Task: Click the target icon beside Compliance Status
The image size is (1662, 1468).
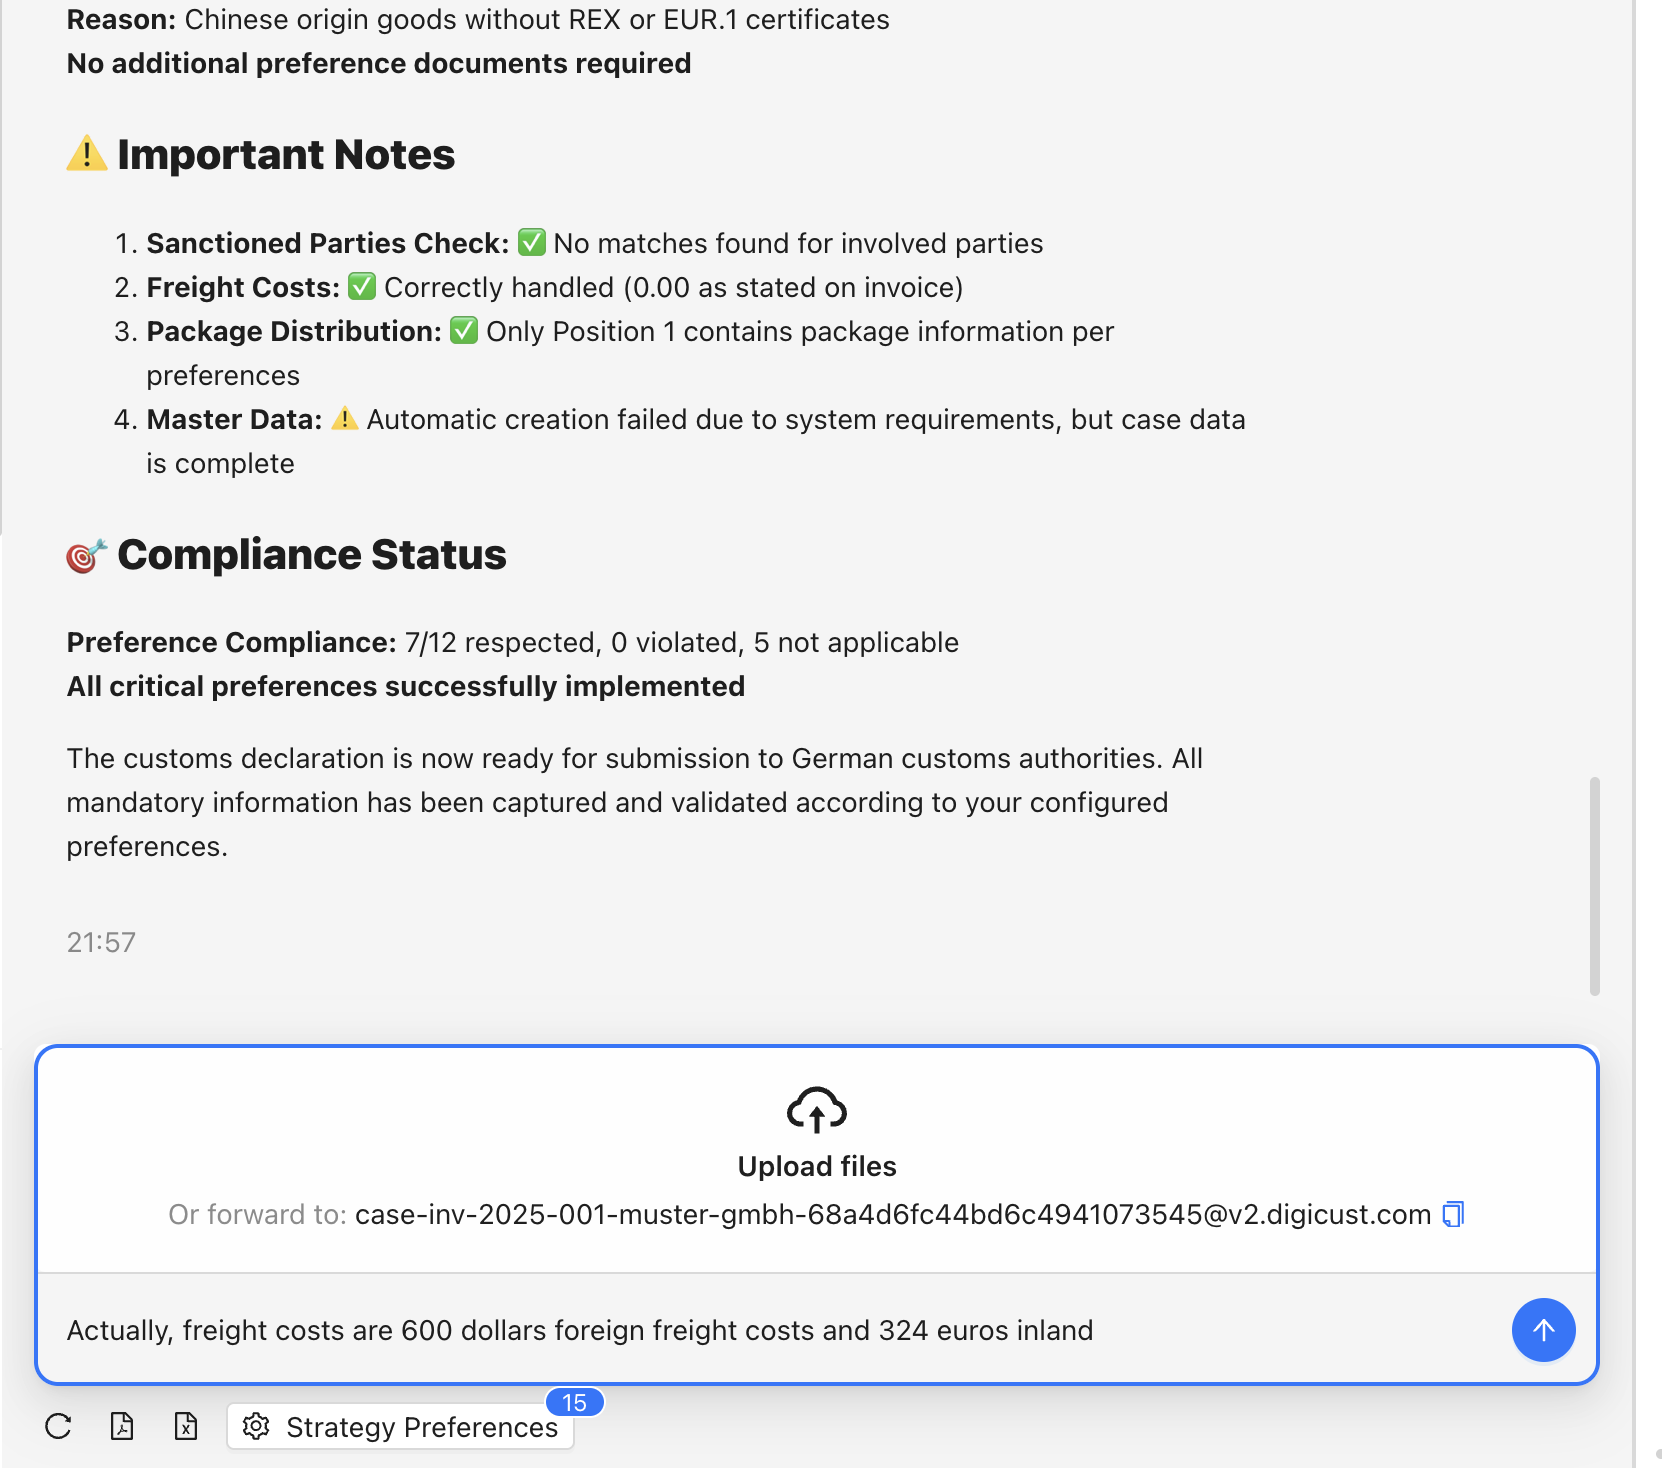Action: tap(86, 555)
